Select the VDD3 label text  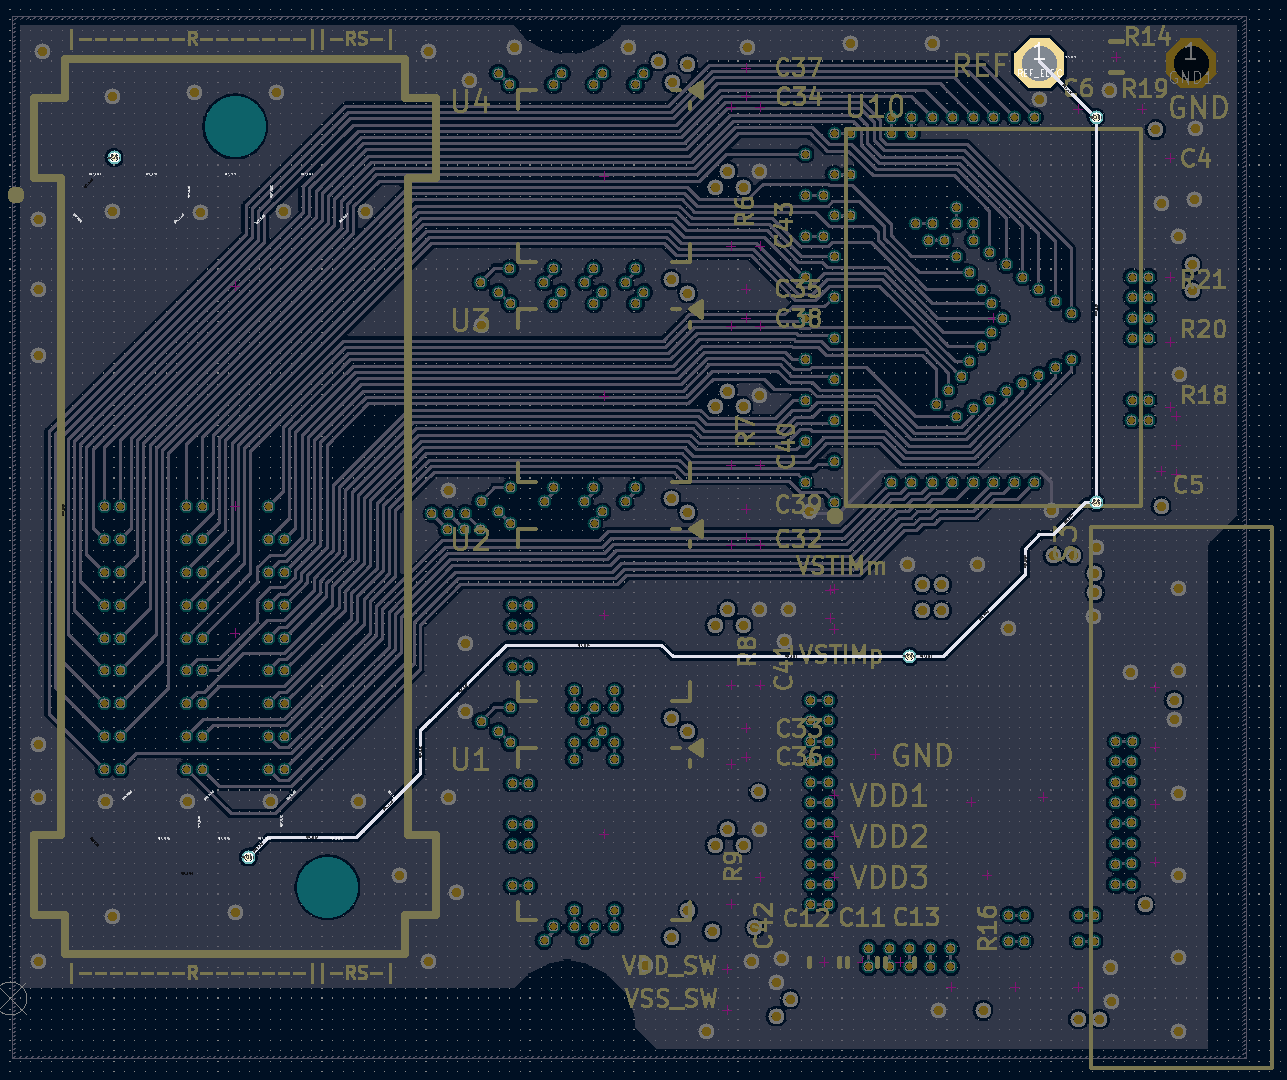889,878
